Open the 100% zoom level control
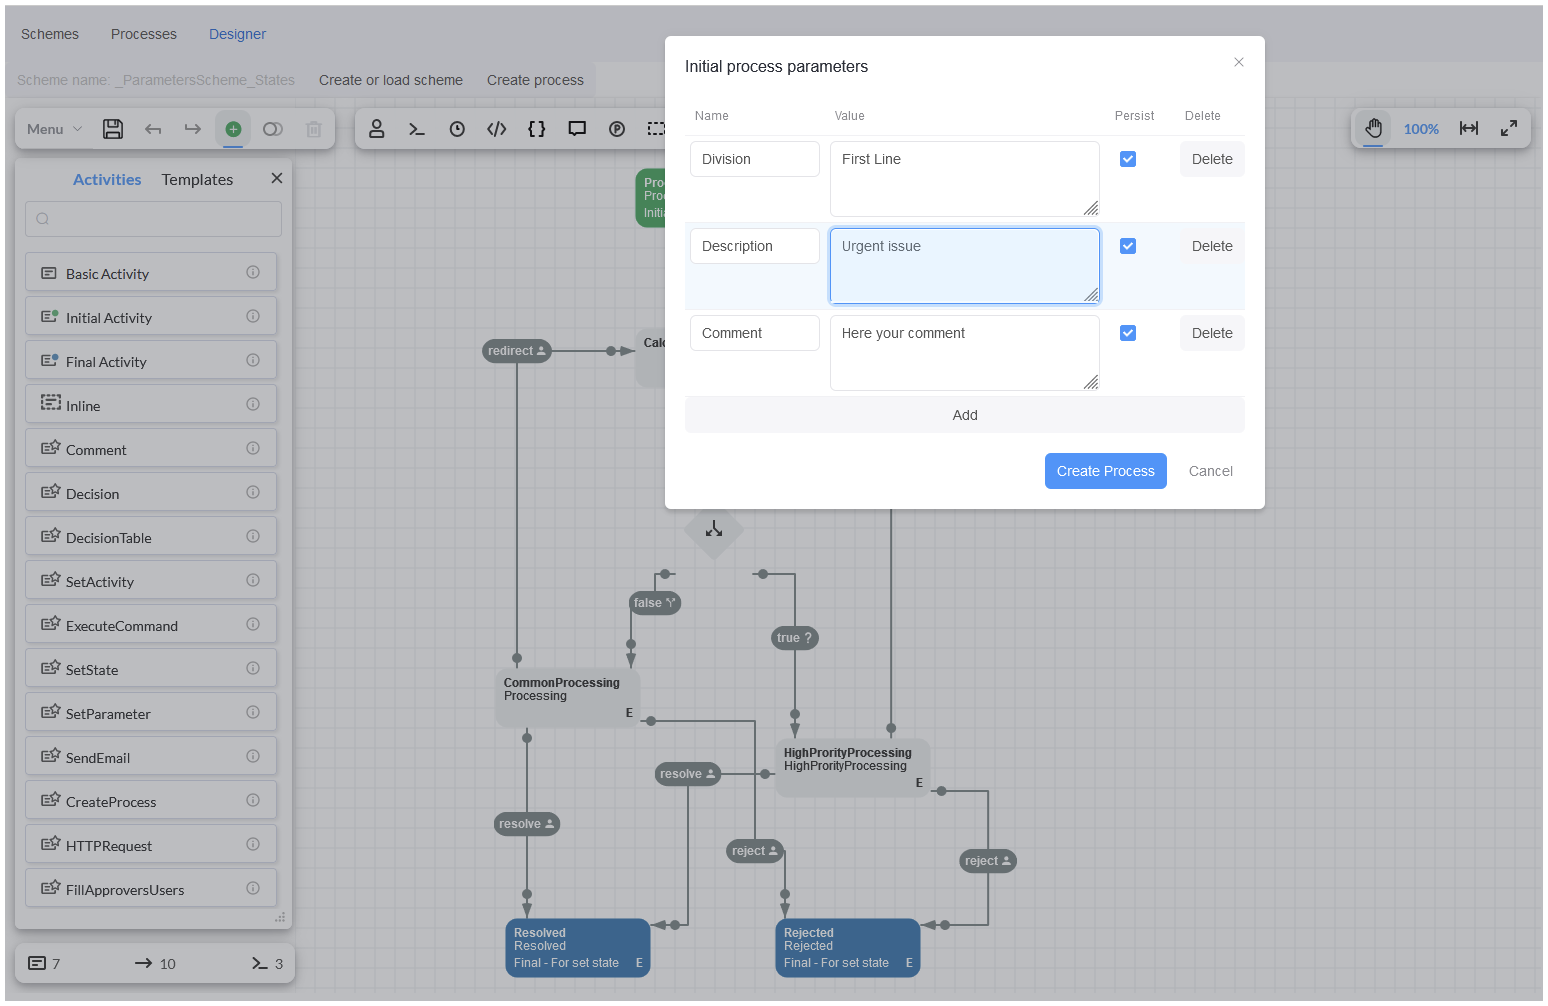1548x1006 pixels. pos(1421,129)
